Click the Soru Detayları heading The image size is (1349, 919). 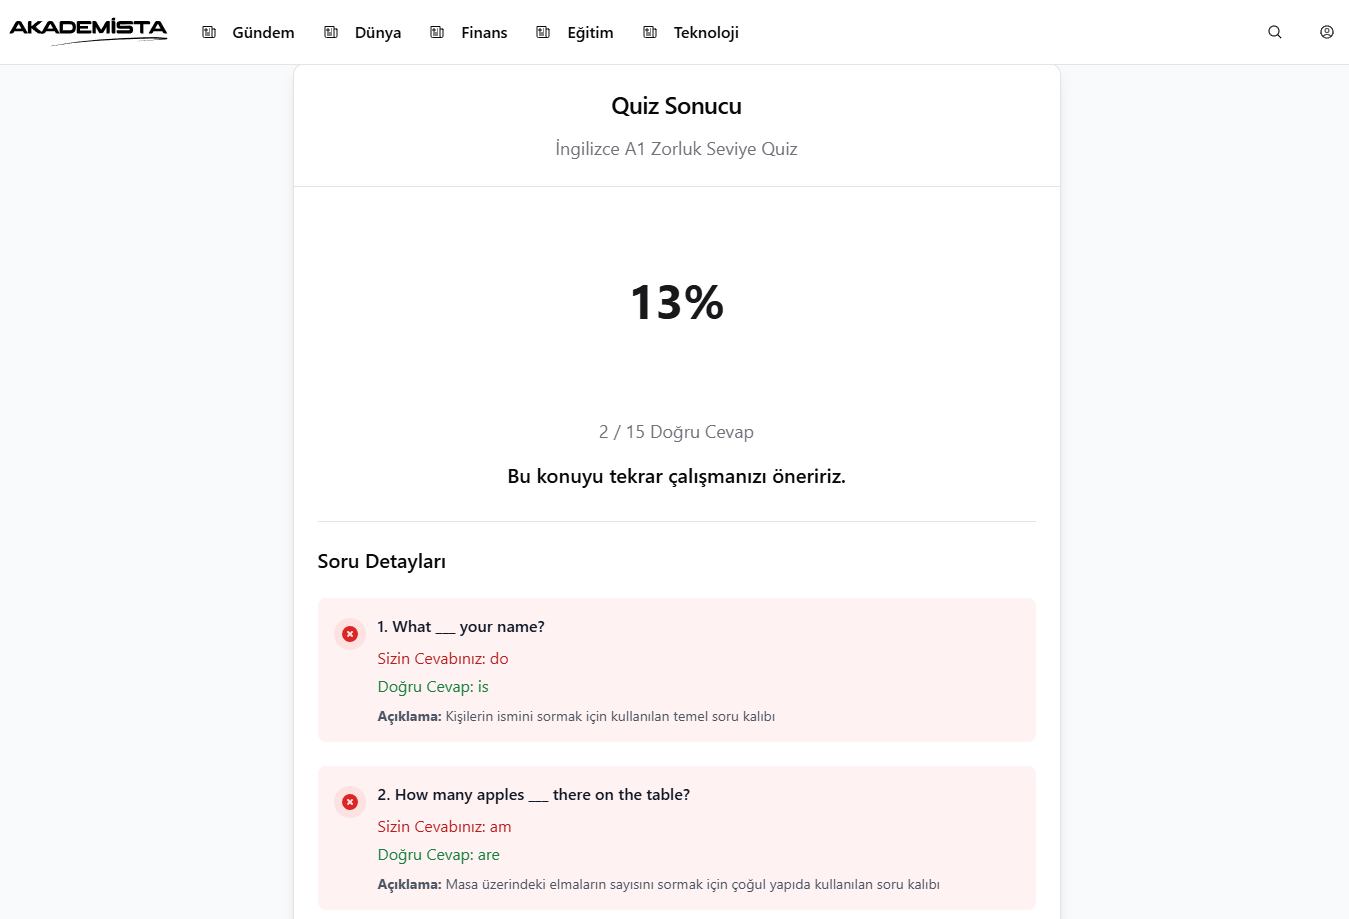(382, 561)
